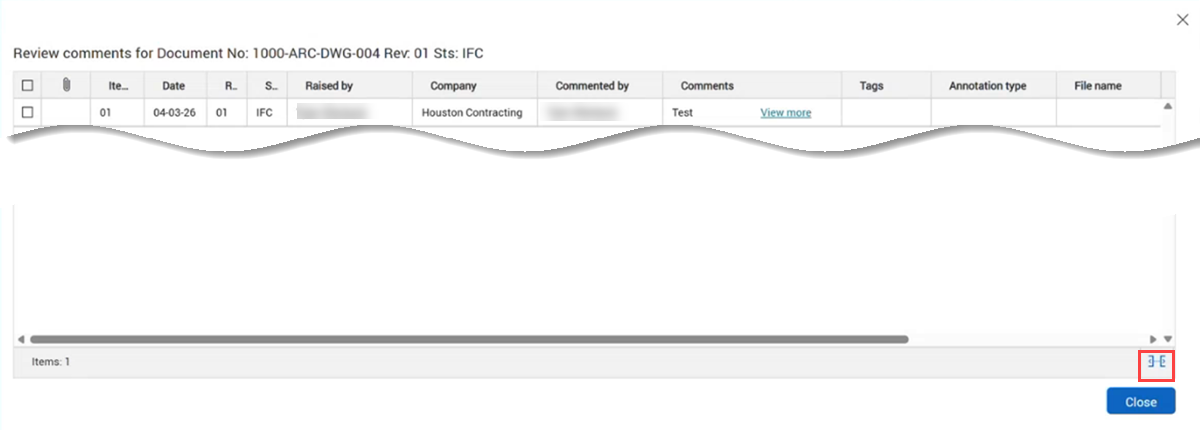Close dialog with the X icon

[x=1182, y=20]
